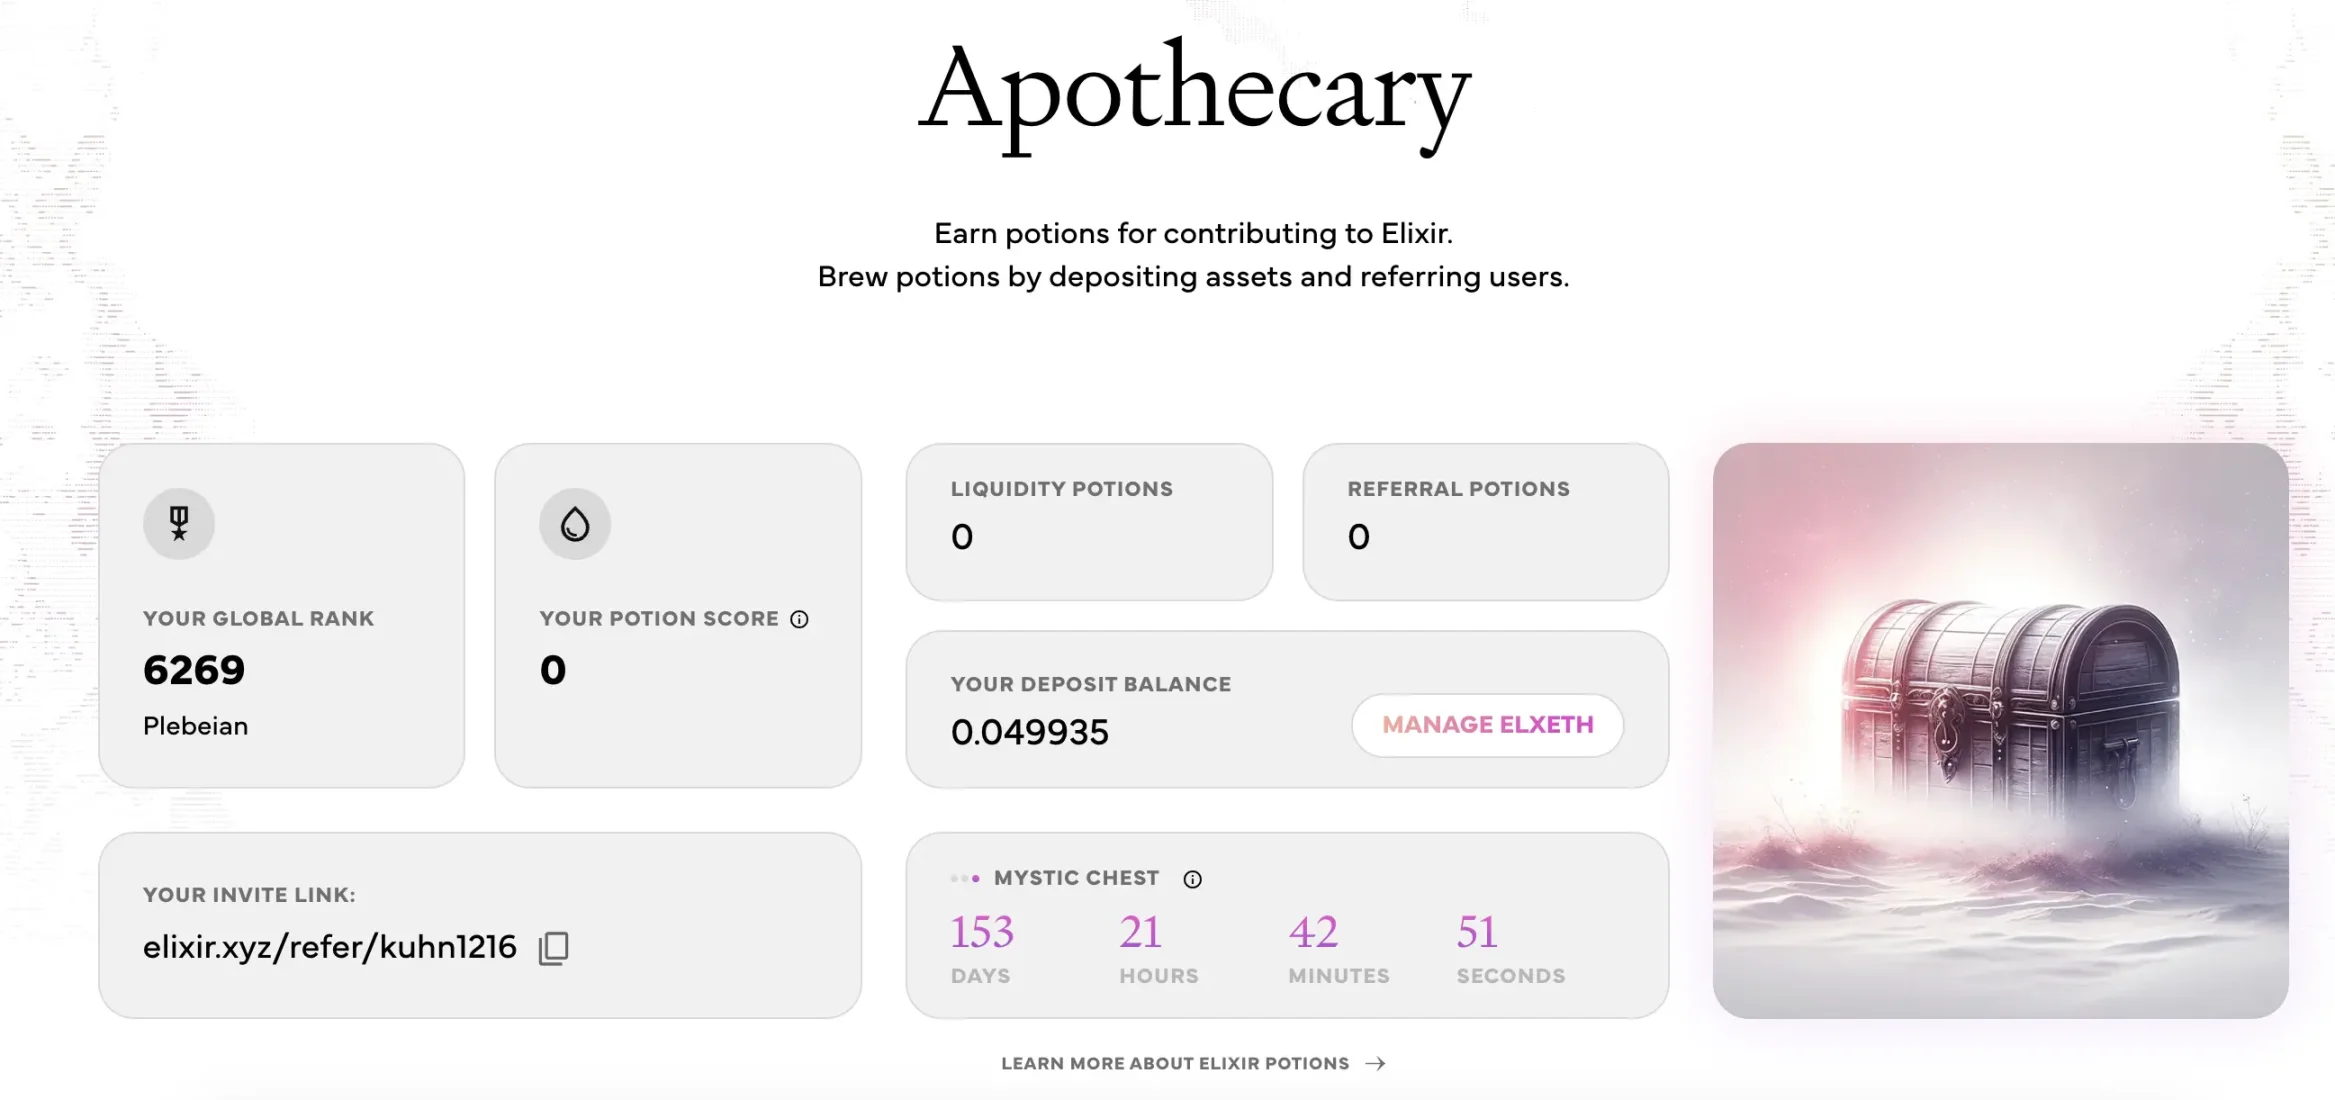
Task: Open the Learn More About Elixir Potions link
Action: 1175,1063
